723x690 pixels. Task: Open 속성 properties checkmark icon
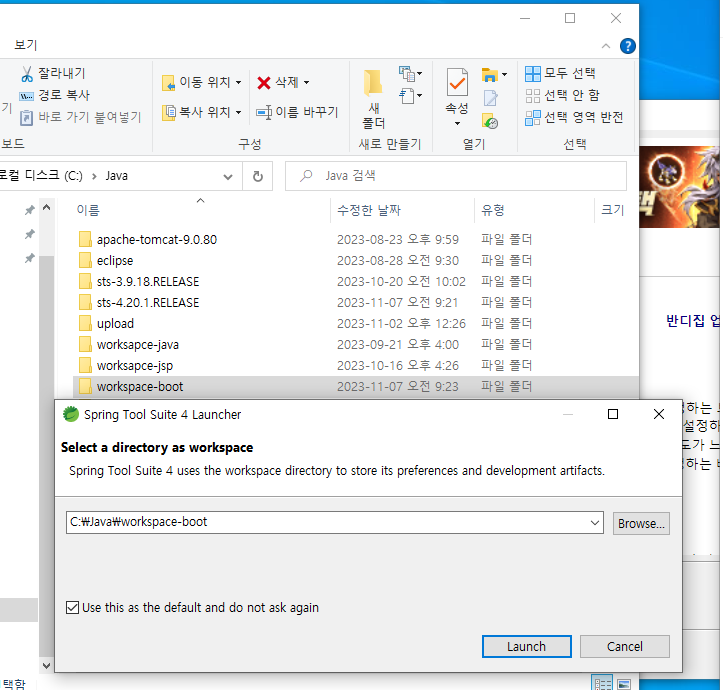coord(457,83)
